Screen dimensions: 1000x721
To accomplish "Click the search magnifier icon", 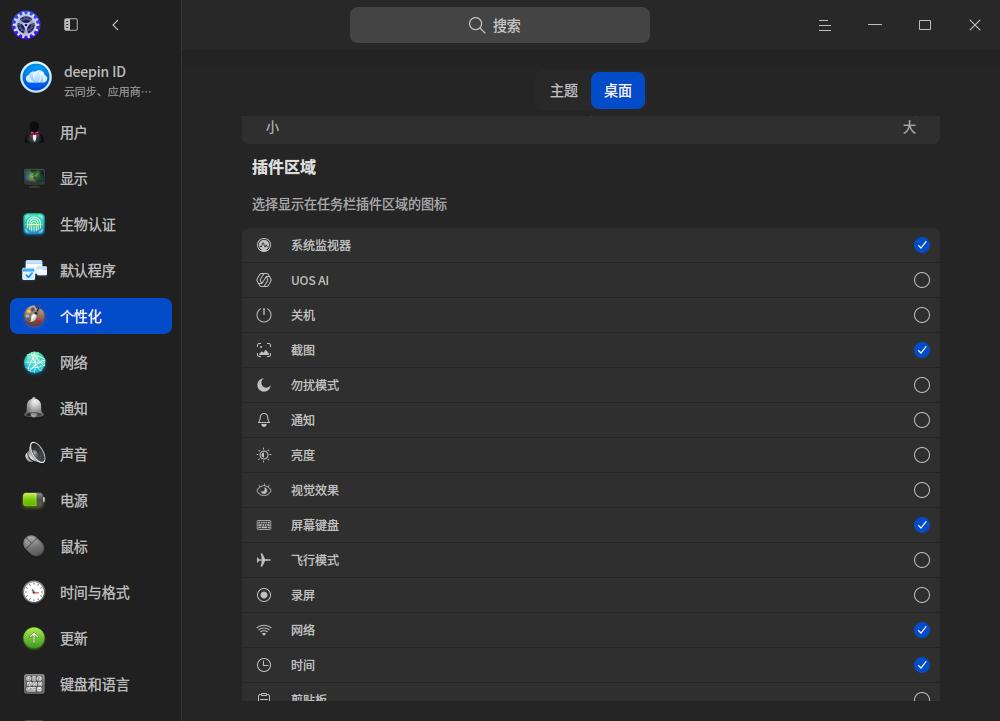I will [x=476, y=25].
